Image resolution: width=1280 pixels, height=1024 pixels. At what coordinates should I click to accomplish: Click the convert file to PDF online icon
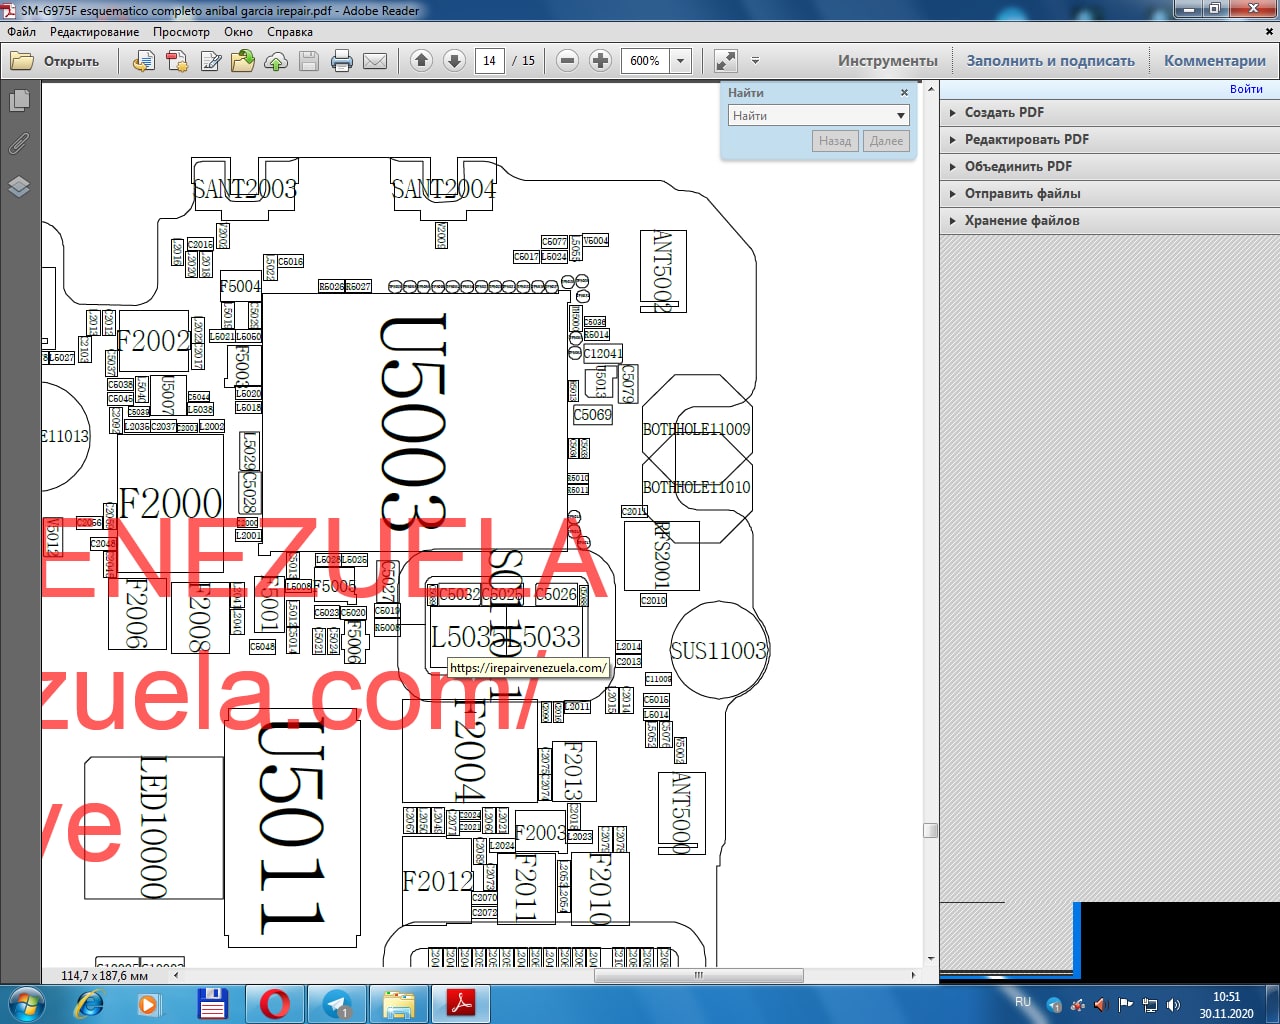pyautogui.click(x=144, y=61)
